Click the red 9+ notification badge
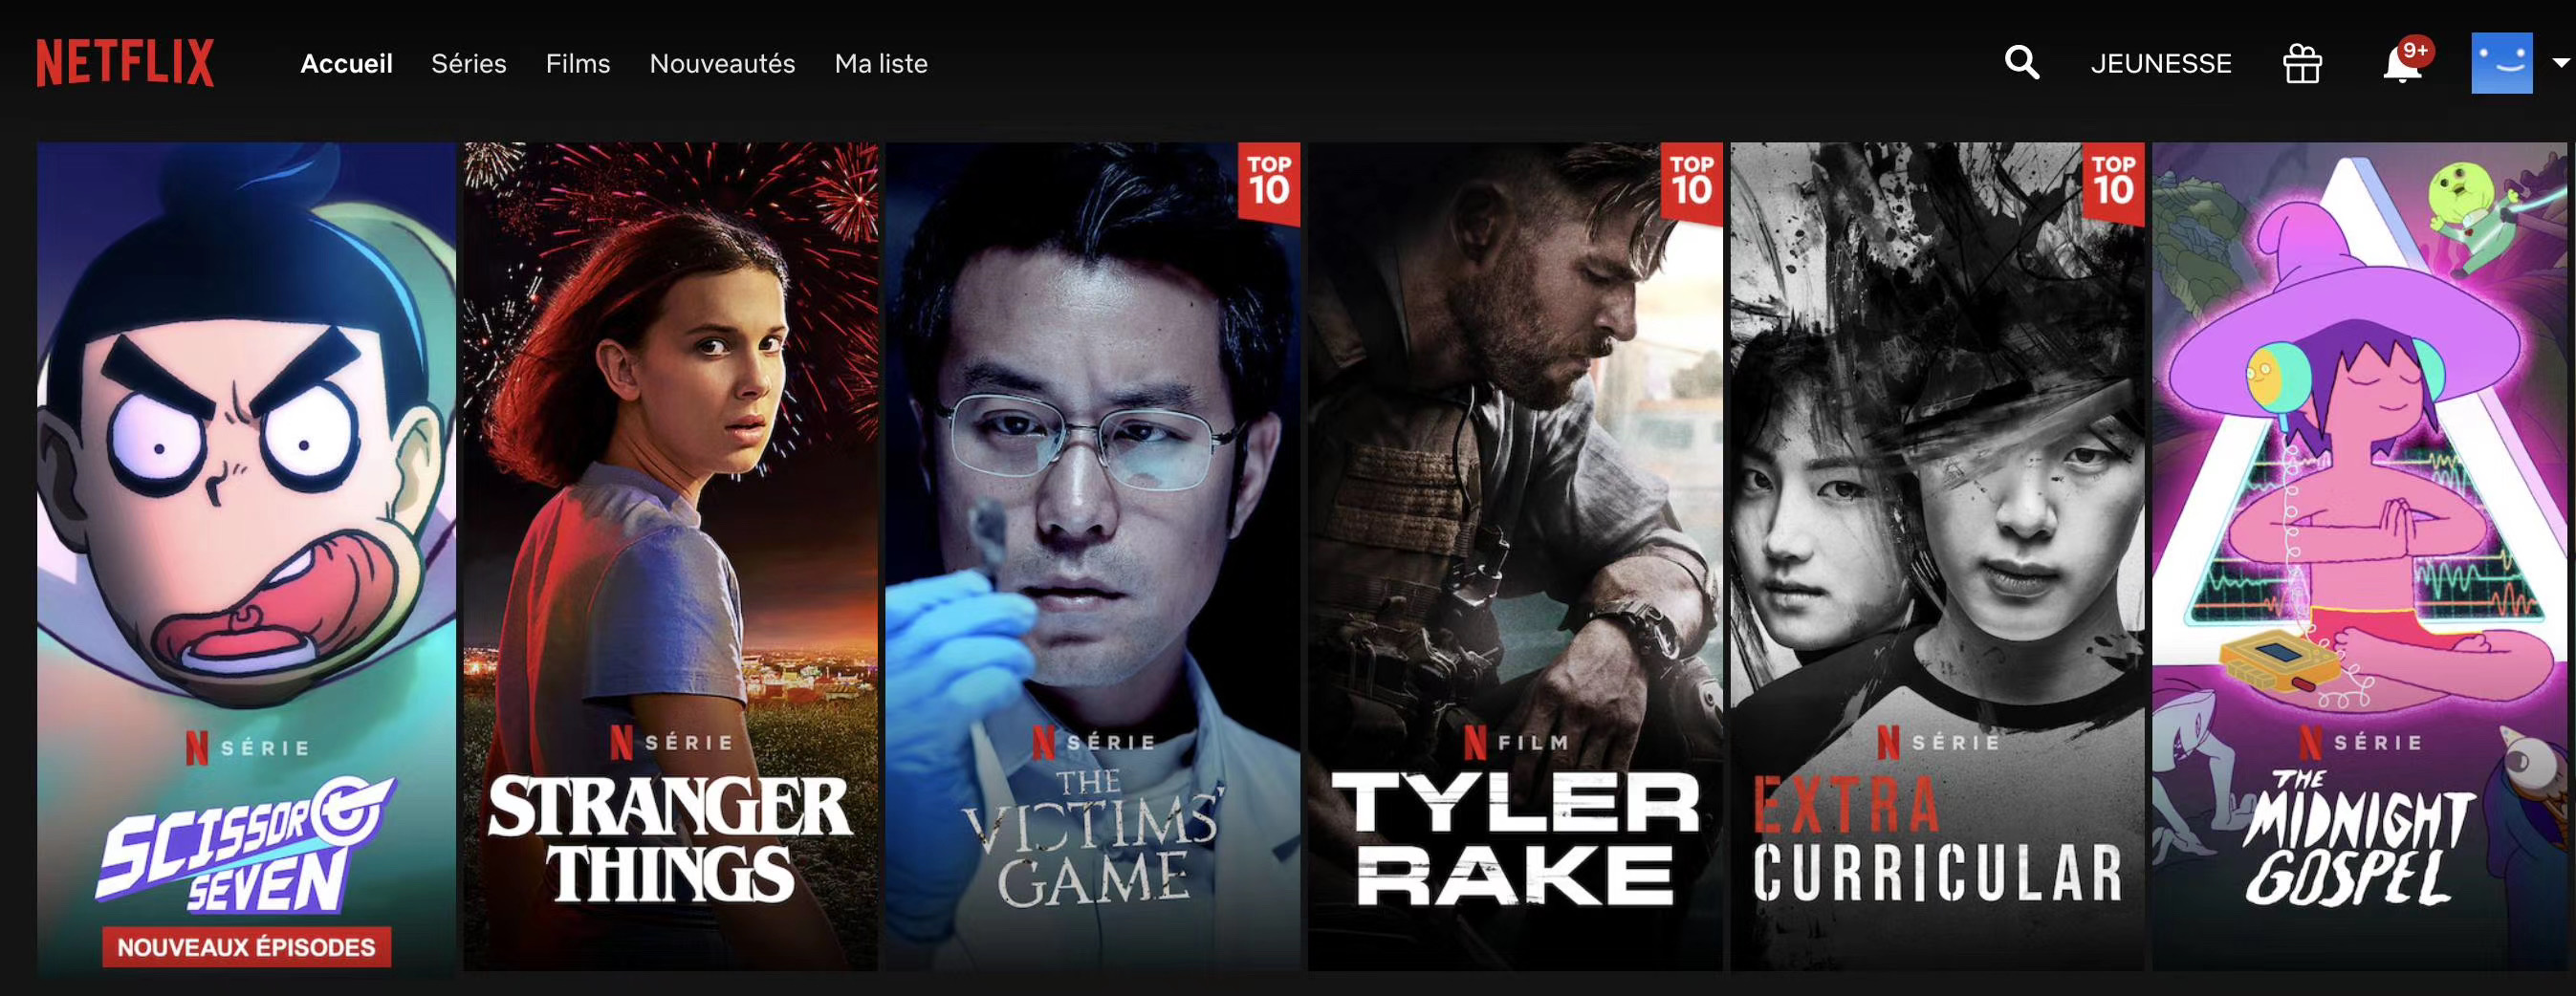Image resolution: width=2576 pixels, height=996 pixels. [x=2415, y=50]
